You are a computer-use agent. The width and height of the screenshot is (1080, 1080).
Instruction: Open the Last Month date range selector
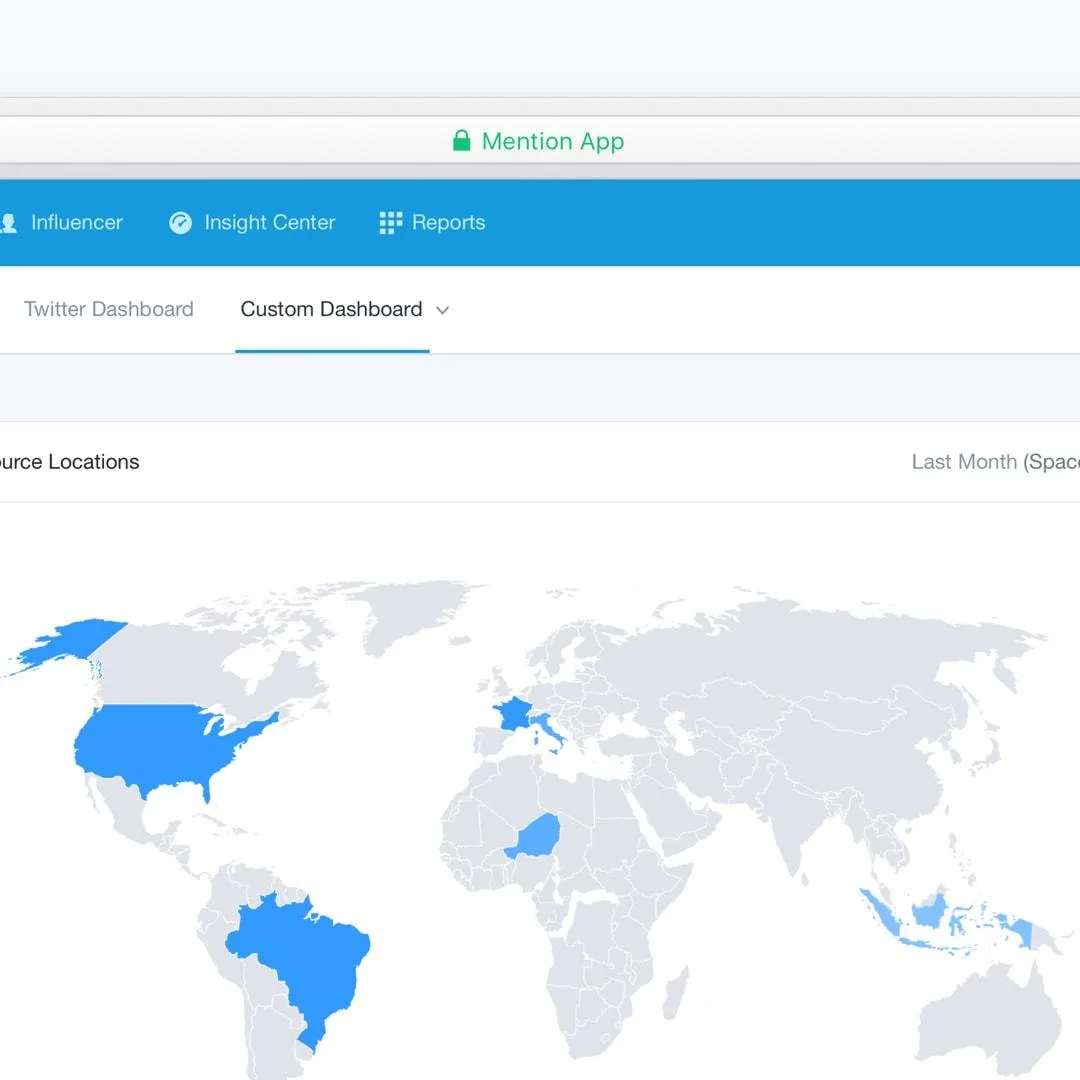tap(995, 461)
